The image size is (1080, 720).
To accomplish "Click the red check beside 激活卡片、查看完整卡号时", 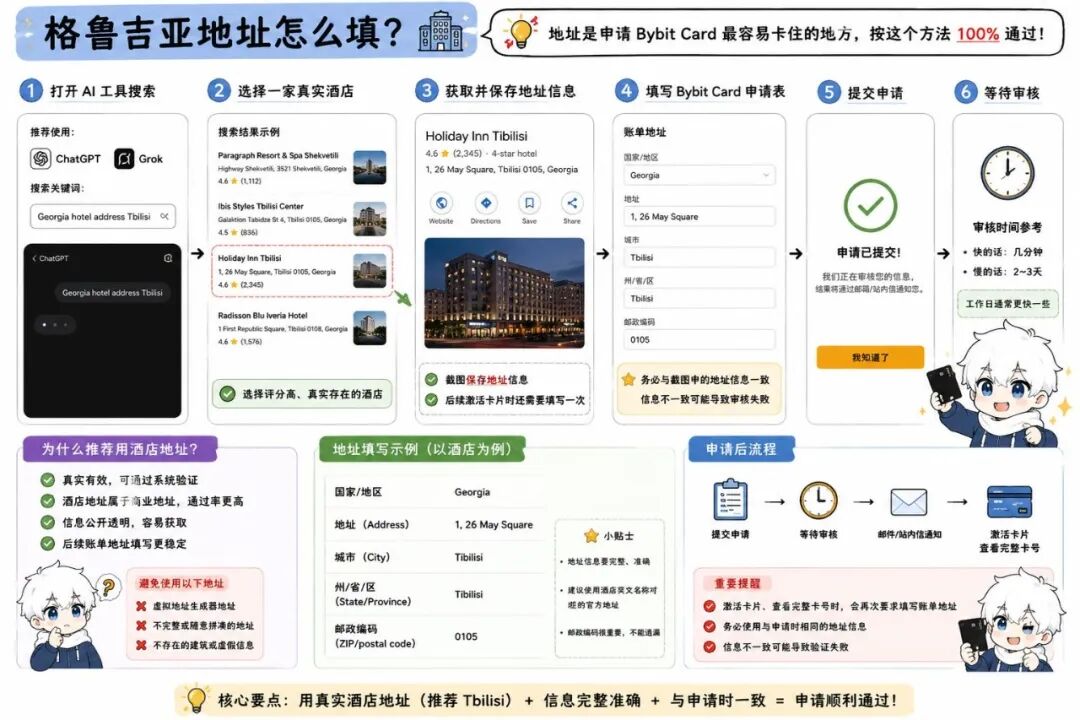I will 709,606.
